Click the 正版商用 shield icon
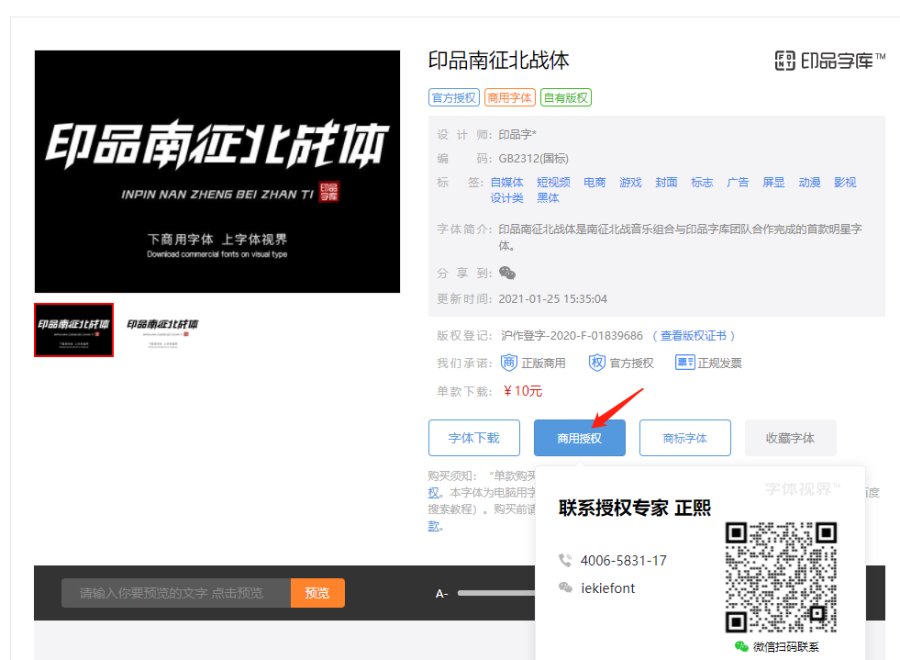The height and width of the screenshot is (660, 900). coord(509,363)
